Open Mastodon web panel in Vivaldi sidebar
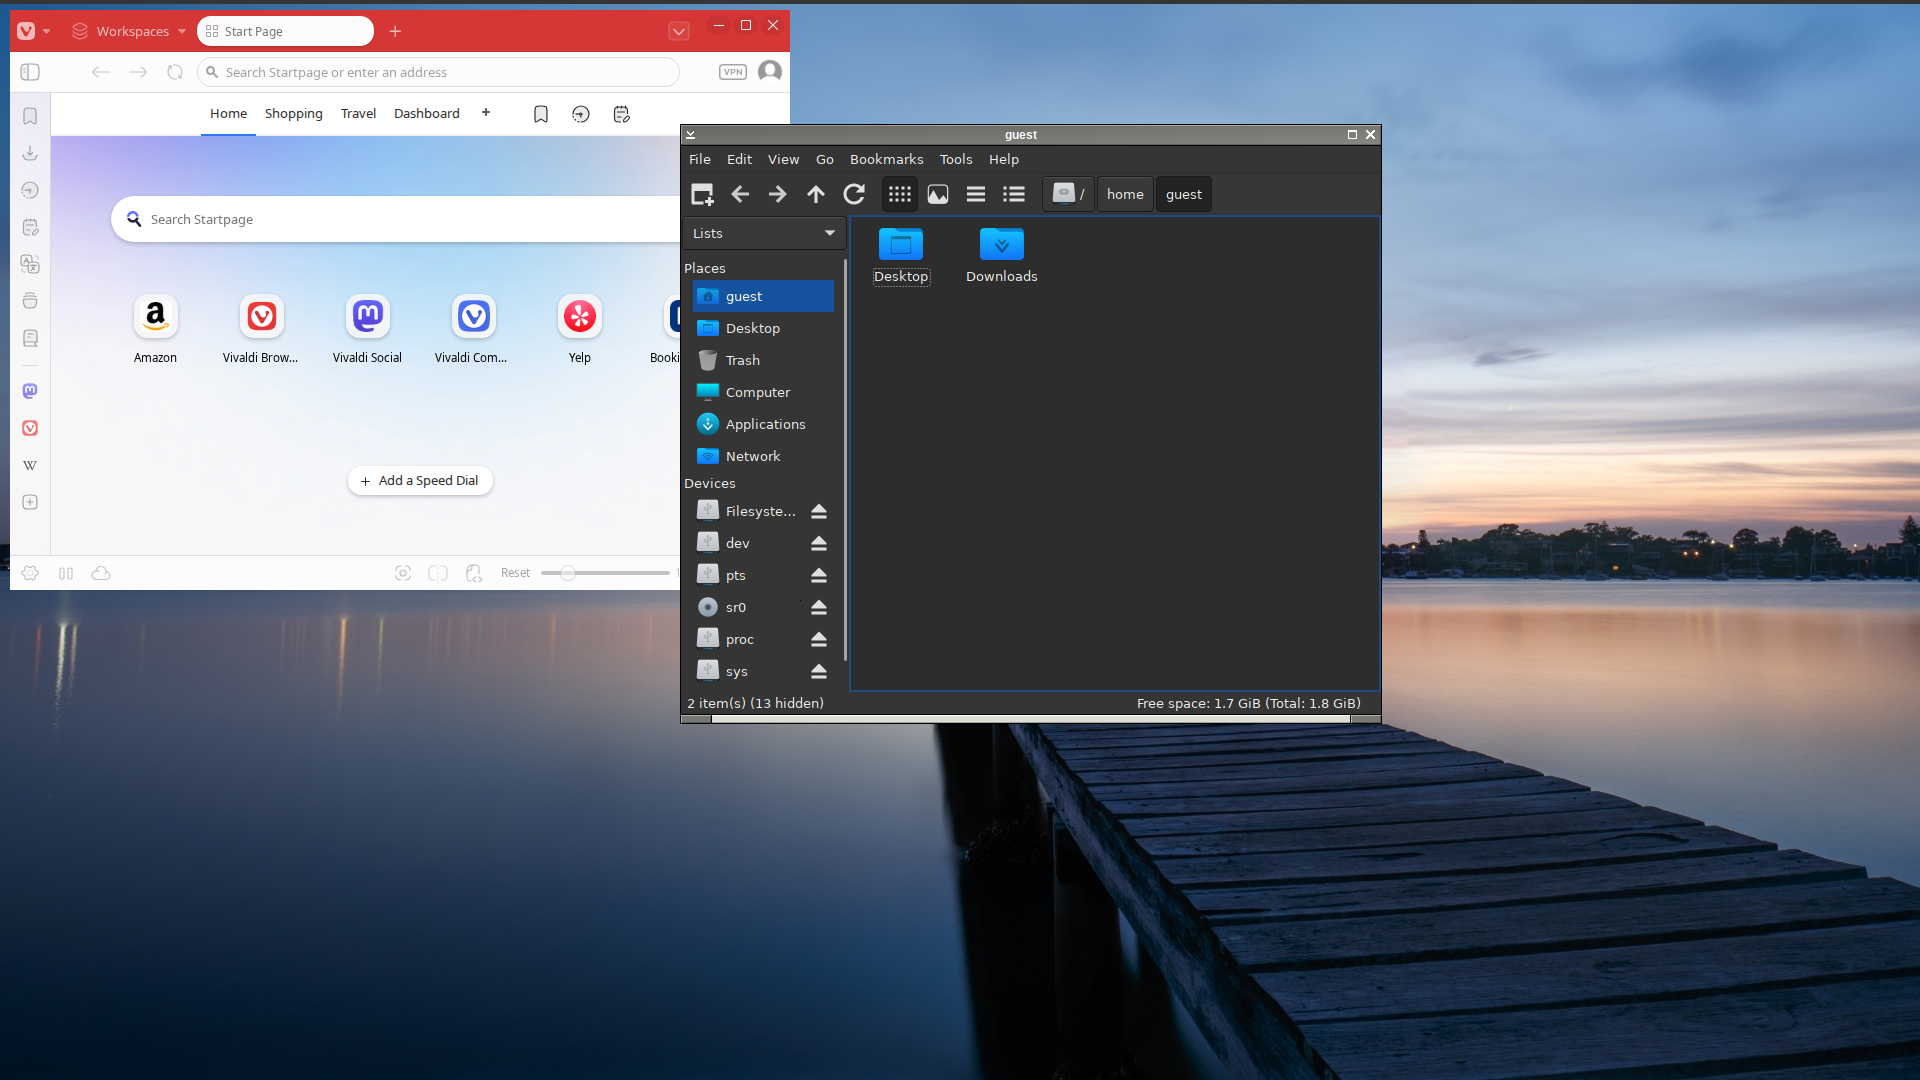The width and height of the screenshot is (1920, 1080). coord(30,391)
